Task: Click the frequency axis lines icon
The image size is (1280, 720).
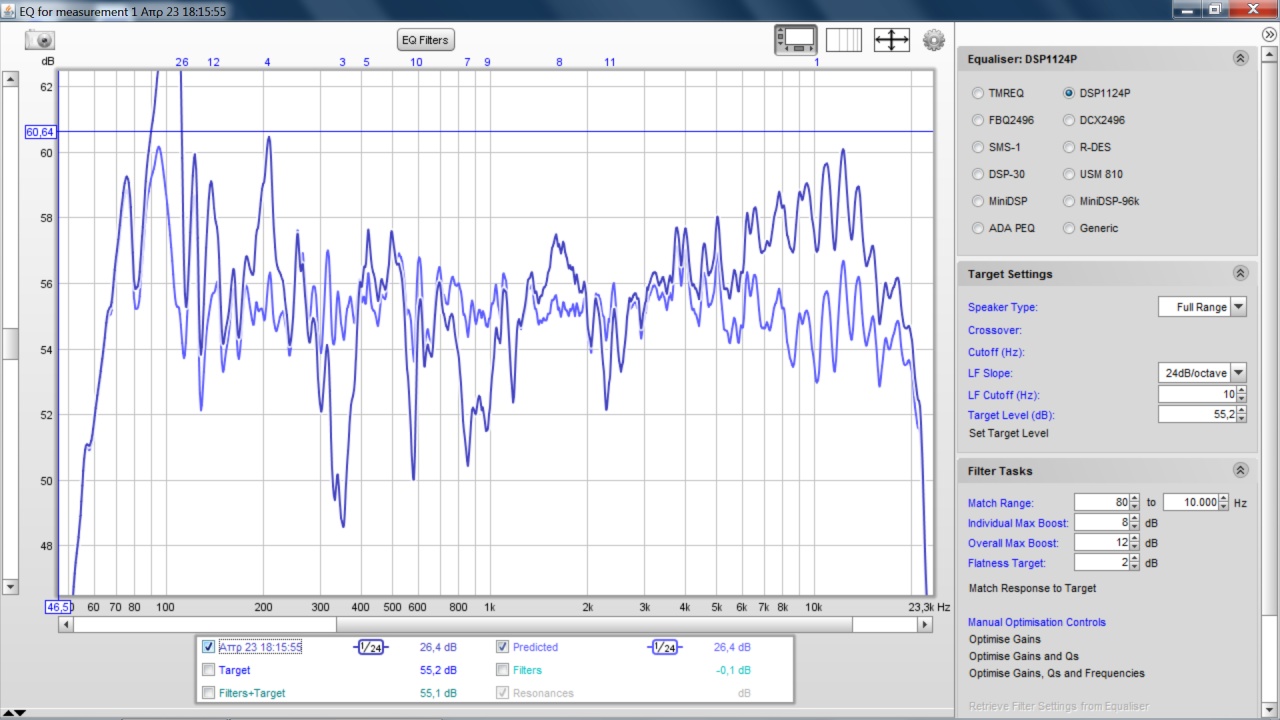Action: coord(843,40)
